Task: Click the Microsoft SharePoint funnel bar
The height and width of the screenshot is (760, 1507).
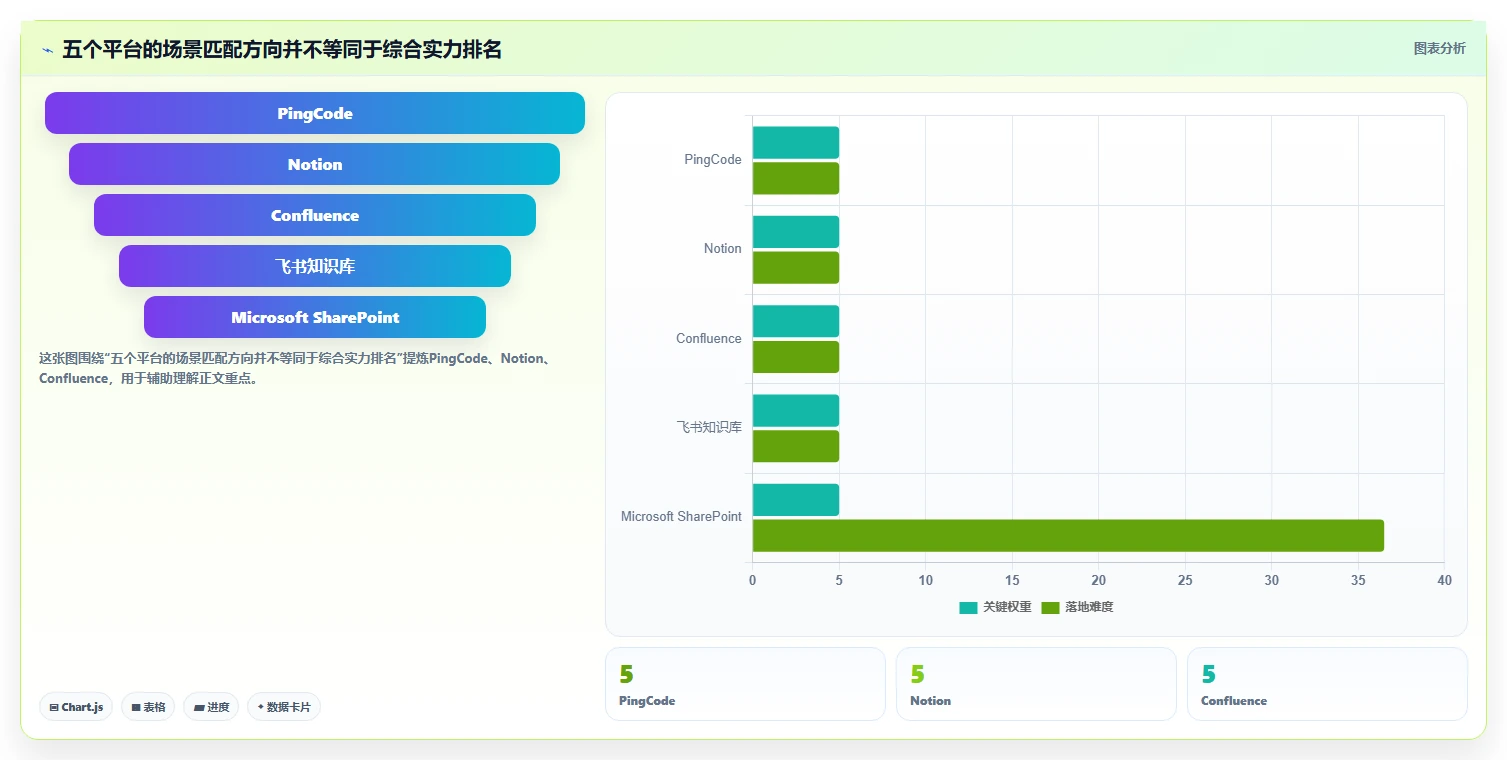Action: coord(315,317)
